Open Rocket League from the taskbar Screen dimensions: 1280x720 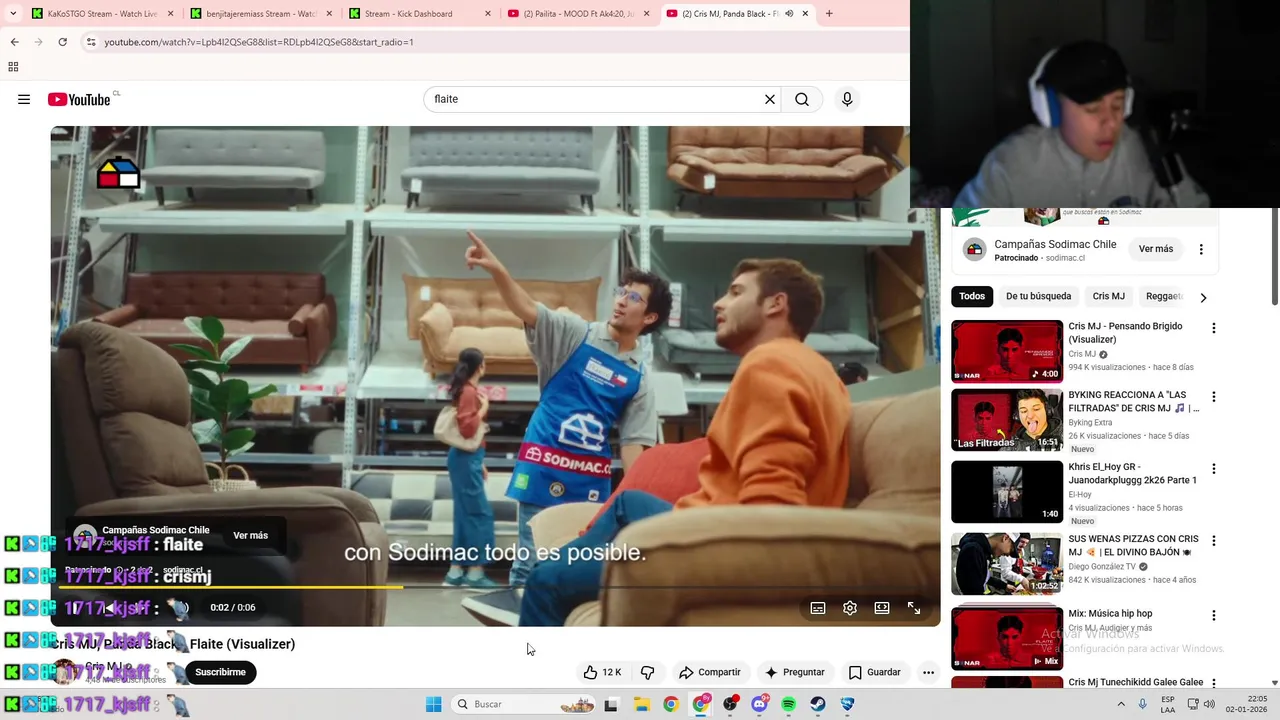[848, 704]
